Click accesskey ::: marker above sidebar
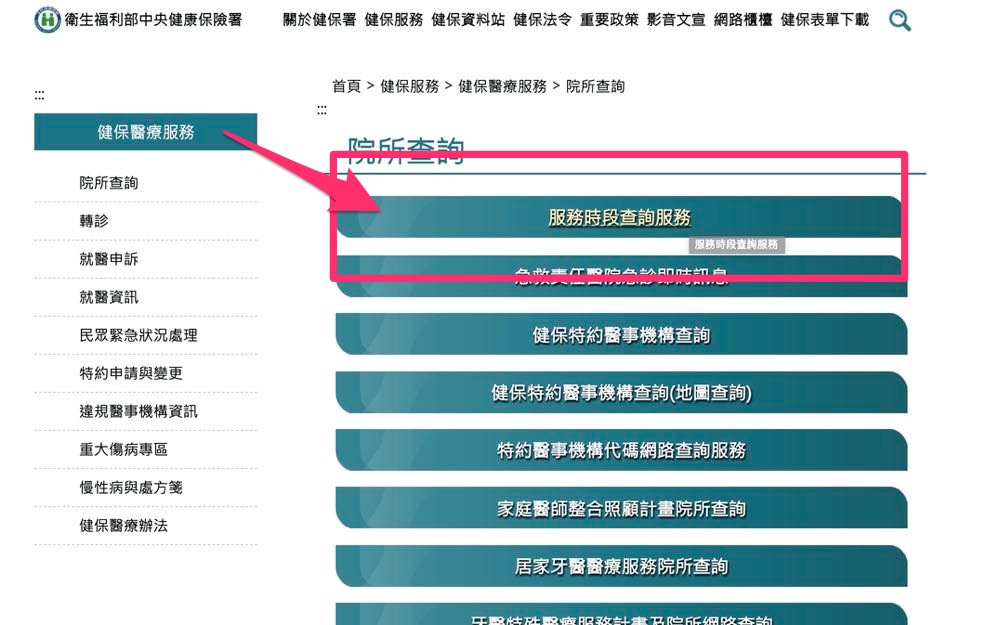 coord(40,96)
